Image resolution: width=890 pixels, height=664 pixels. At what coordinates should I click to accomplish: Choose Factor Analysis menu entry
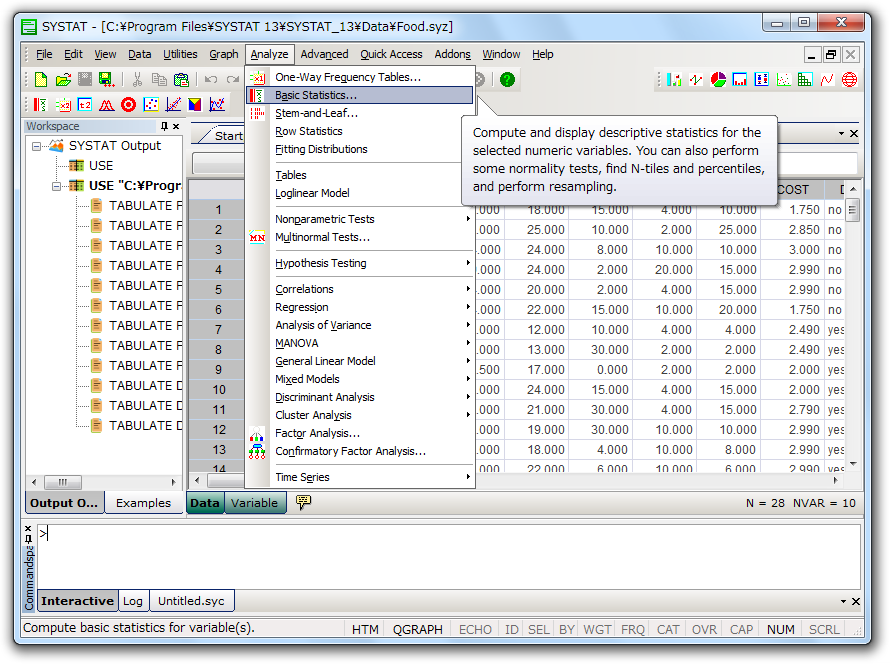[x=359, y=433]
